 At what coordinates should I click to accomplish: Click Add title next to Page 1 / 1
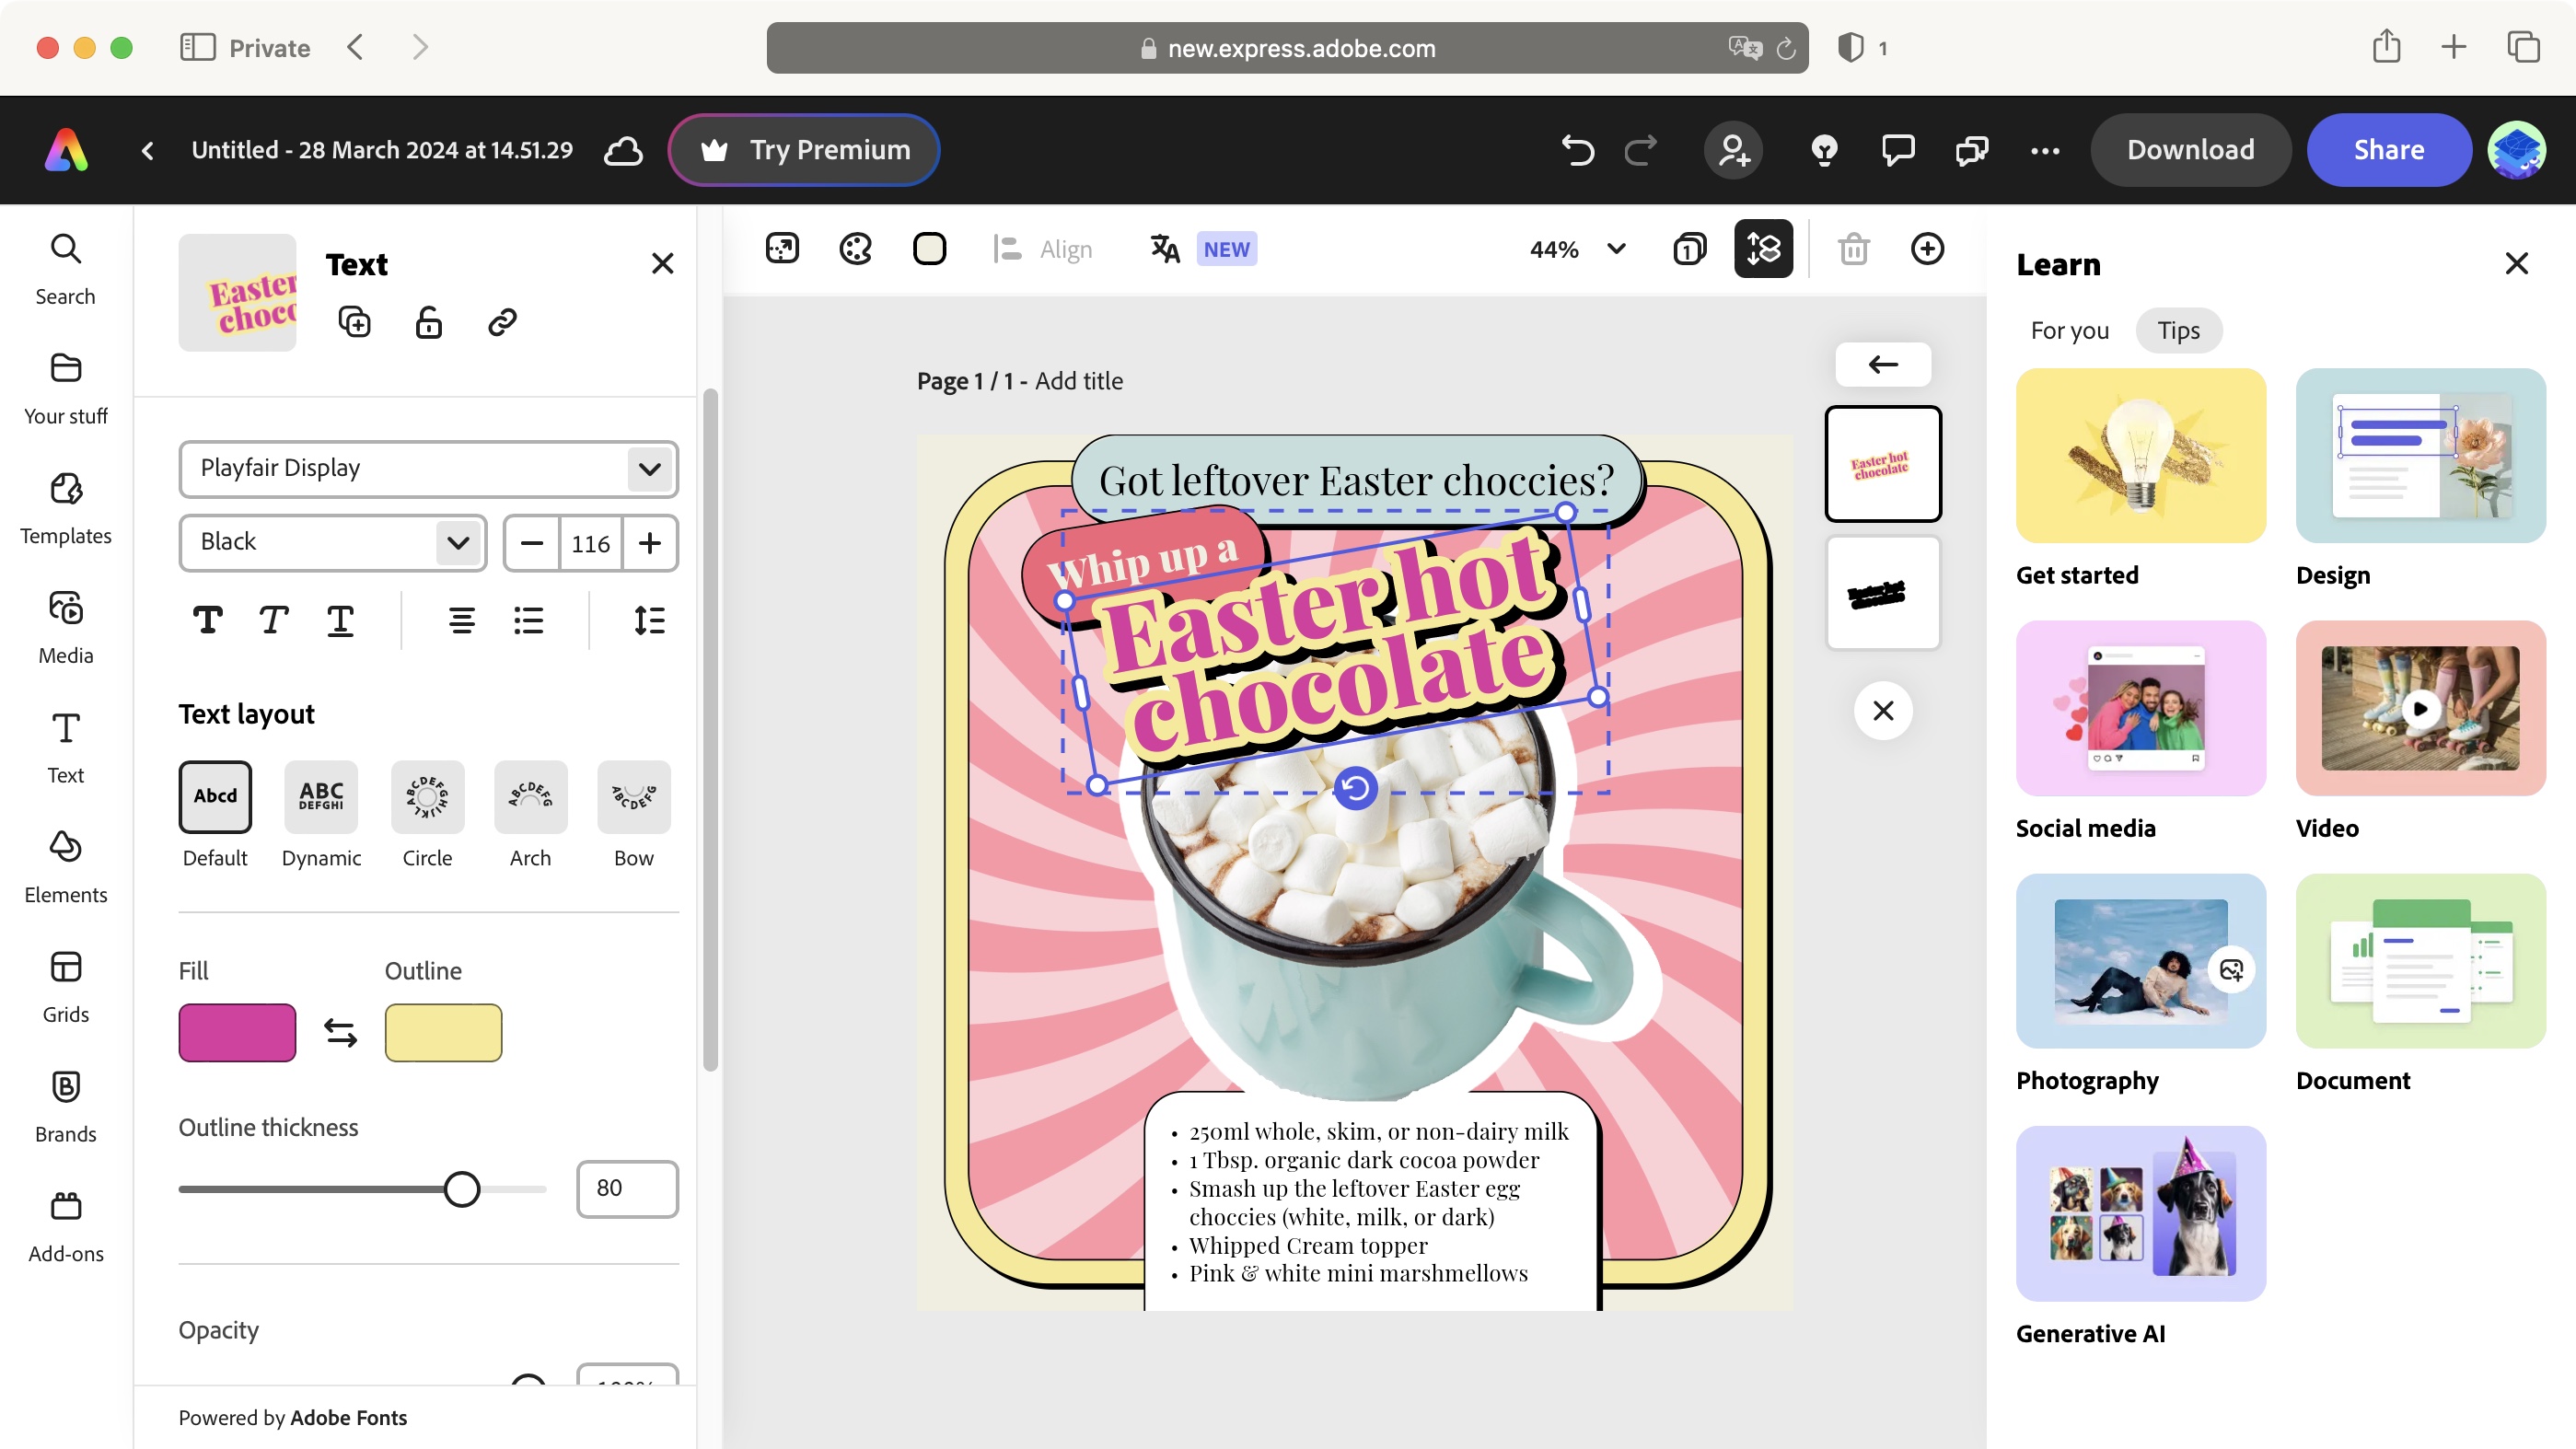(1078, 381)
